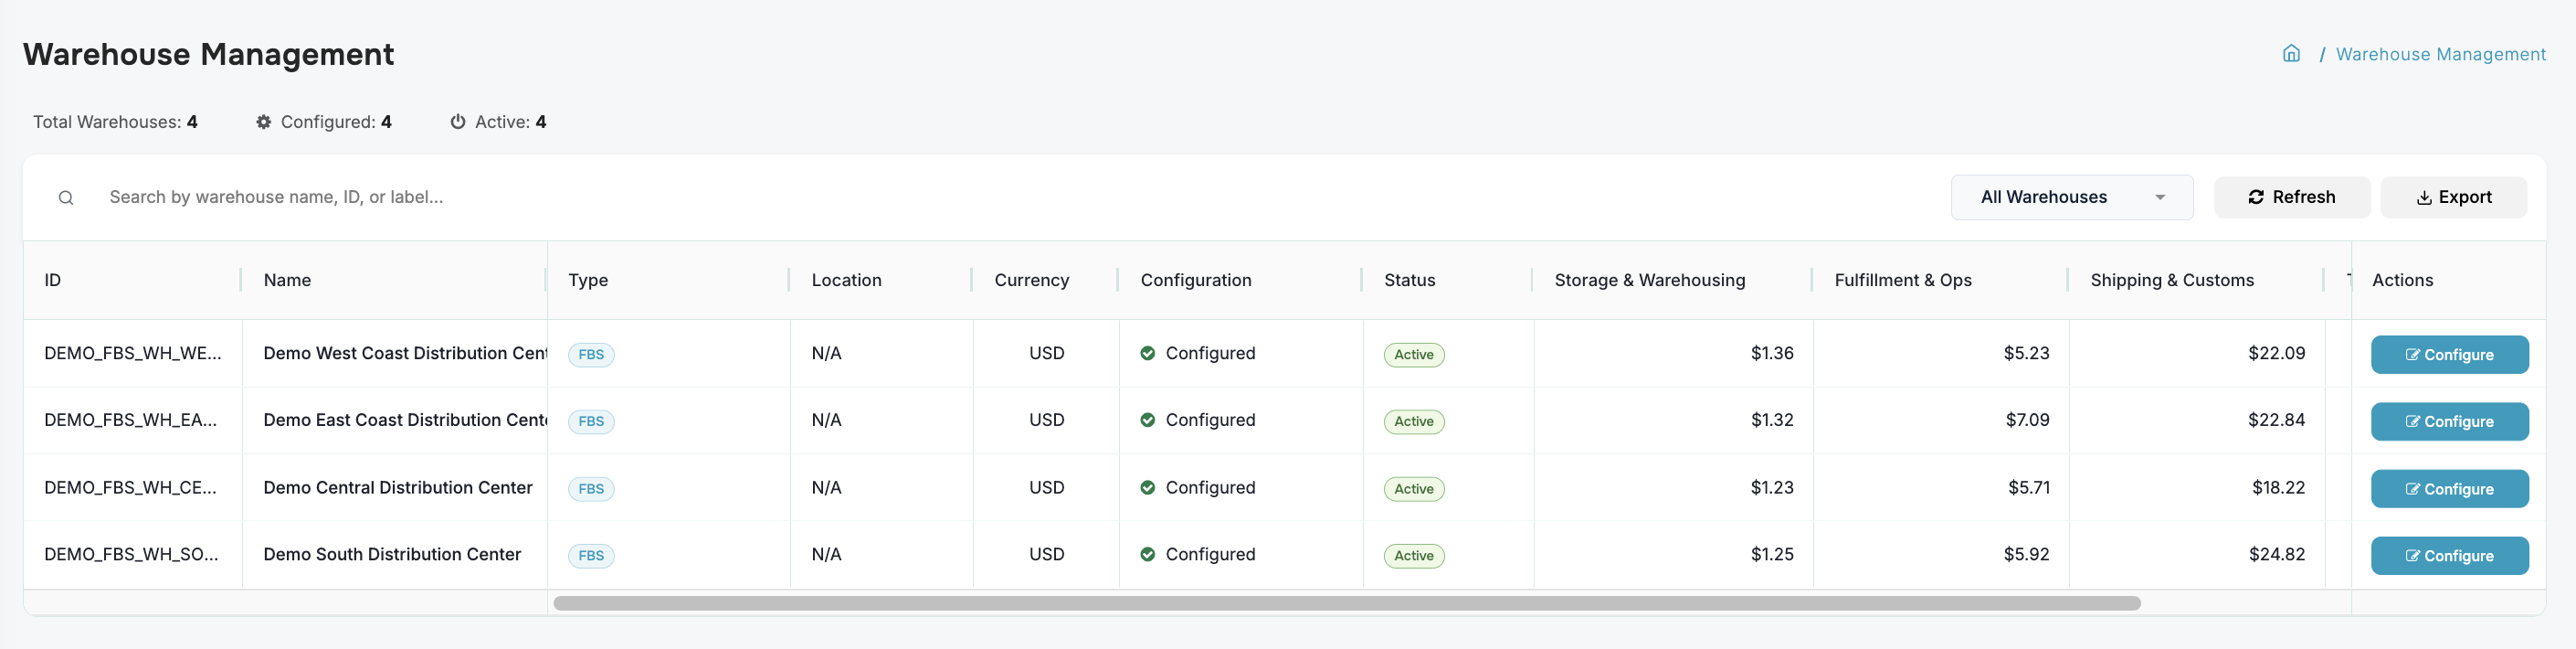Configure the Demo West Coast warehouse
Viewport: 2576px width, 649px height.
click(x=2449, y=355)
